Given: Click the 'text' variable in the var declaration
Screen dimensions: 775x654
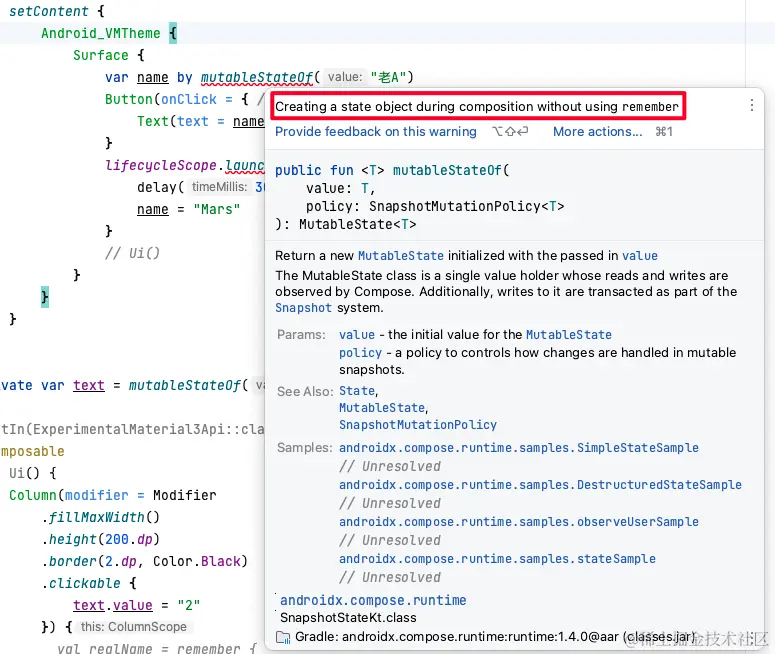Looking at the screenshot, I should 89,385.
